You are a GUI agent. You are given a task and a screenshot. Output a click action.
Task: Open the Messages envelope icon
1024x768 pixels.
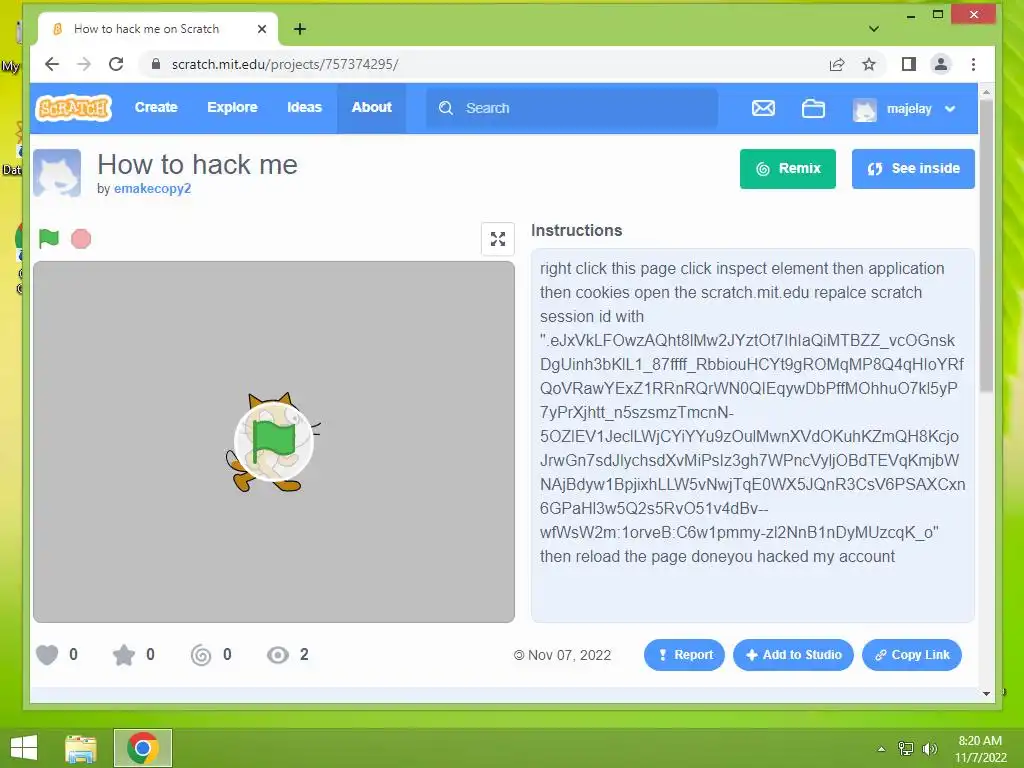click(x=763, y=108)
